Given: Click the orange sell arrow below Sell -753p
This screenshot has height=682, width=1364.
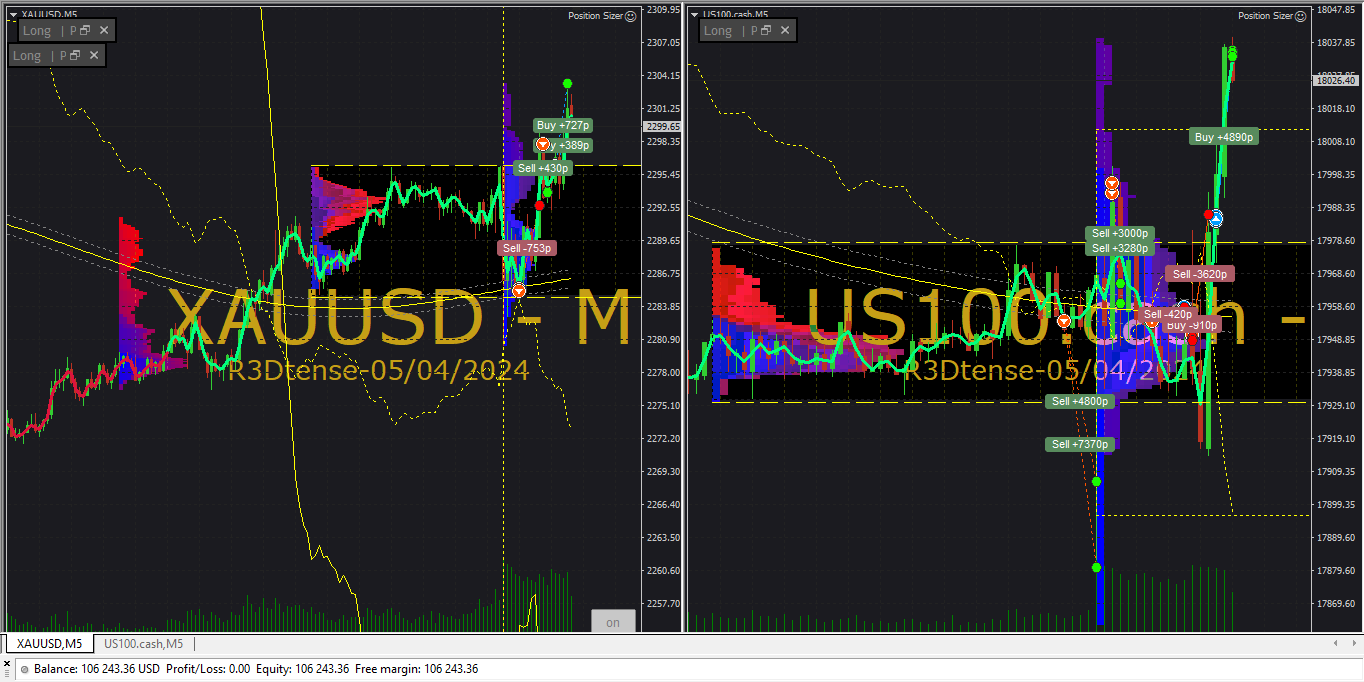Looking at the screenshot, I should (519, 290).
